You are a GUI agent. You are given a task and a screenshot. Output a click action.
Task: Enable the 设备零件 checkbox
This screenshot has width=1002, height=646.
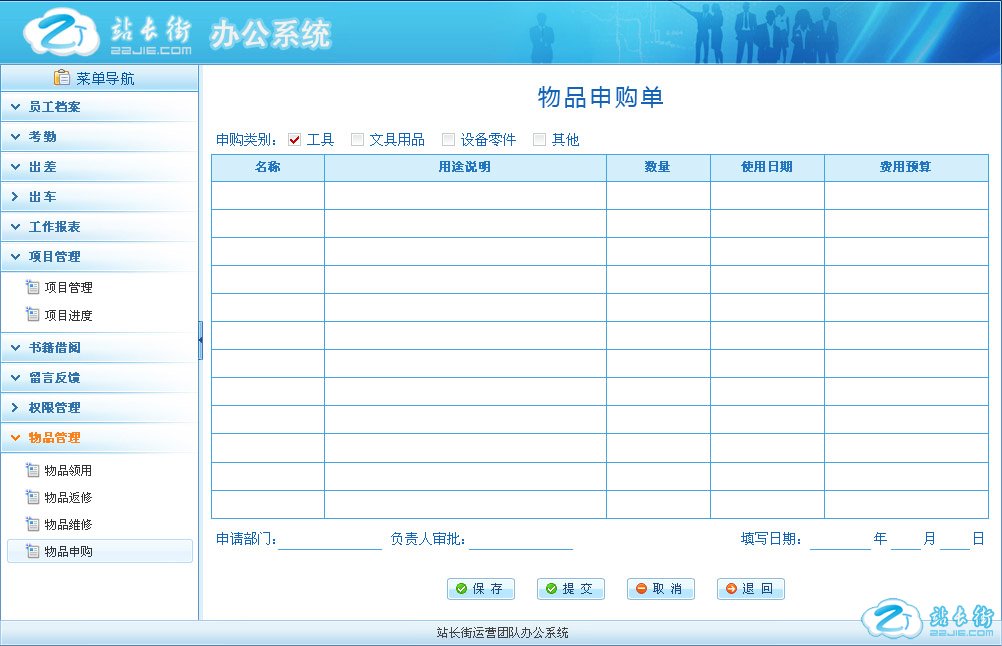tap(448, 140)
